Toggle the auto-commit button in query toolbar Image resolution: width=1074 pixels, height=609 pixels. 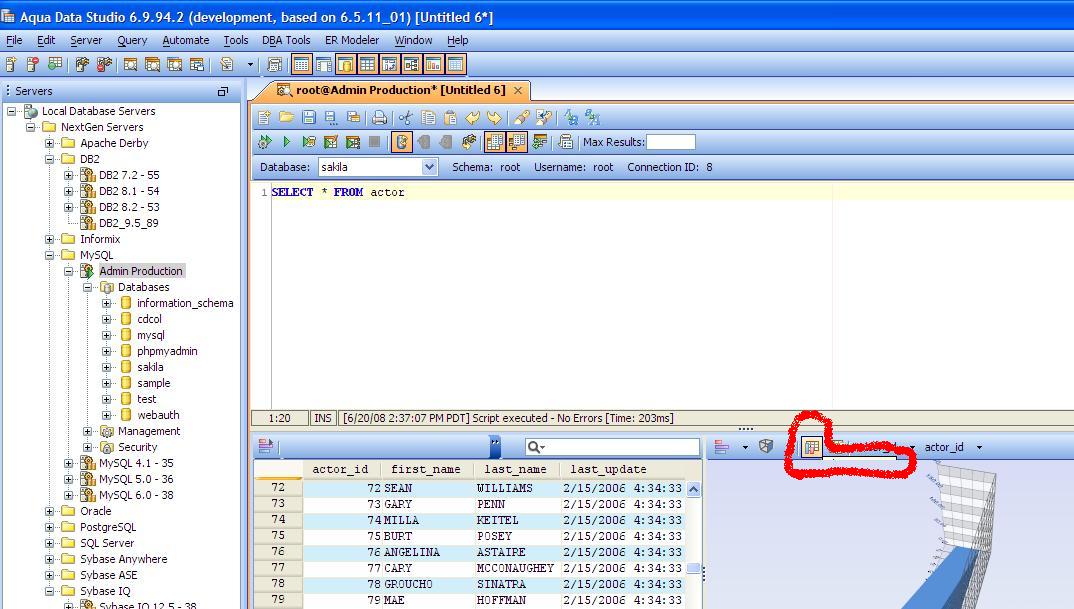pos(401,142)
